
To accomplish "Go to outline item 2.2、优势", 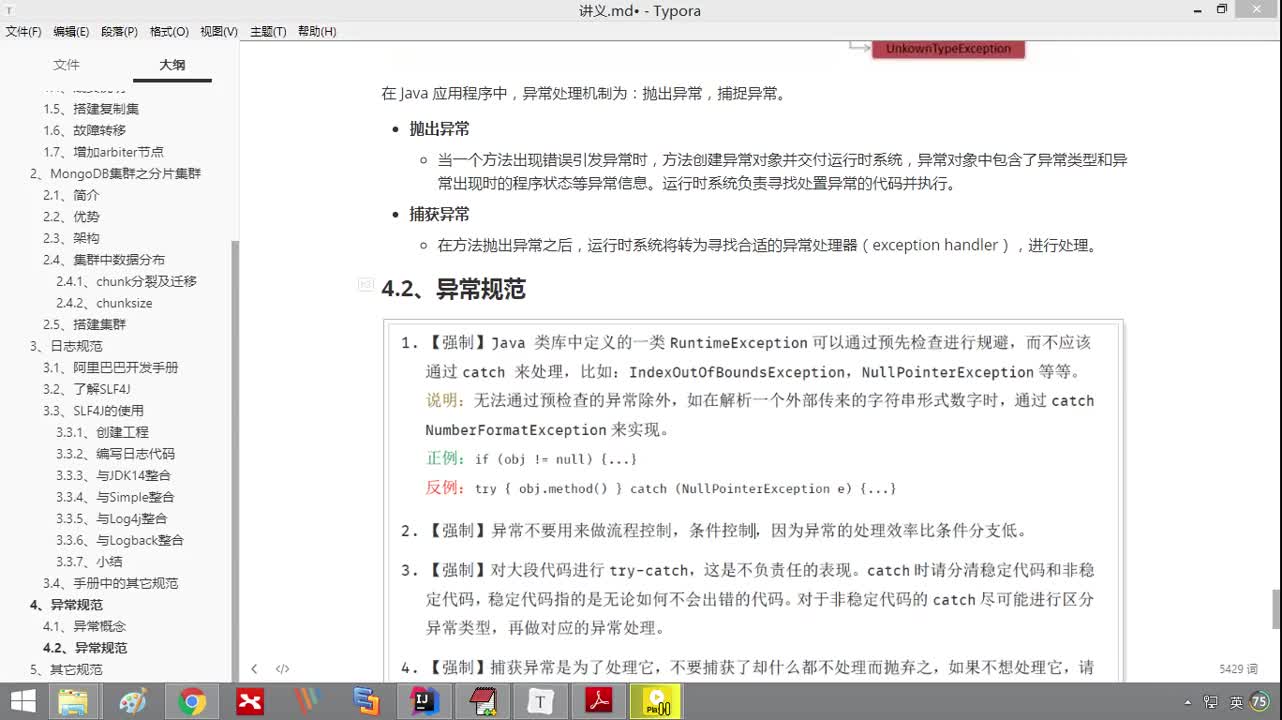I will (x=71, y=217).
